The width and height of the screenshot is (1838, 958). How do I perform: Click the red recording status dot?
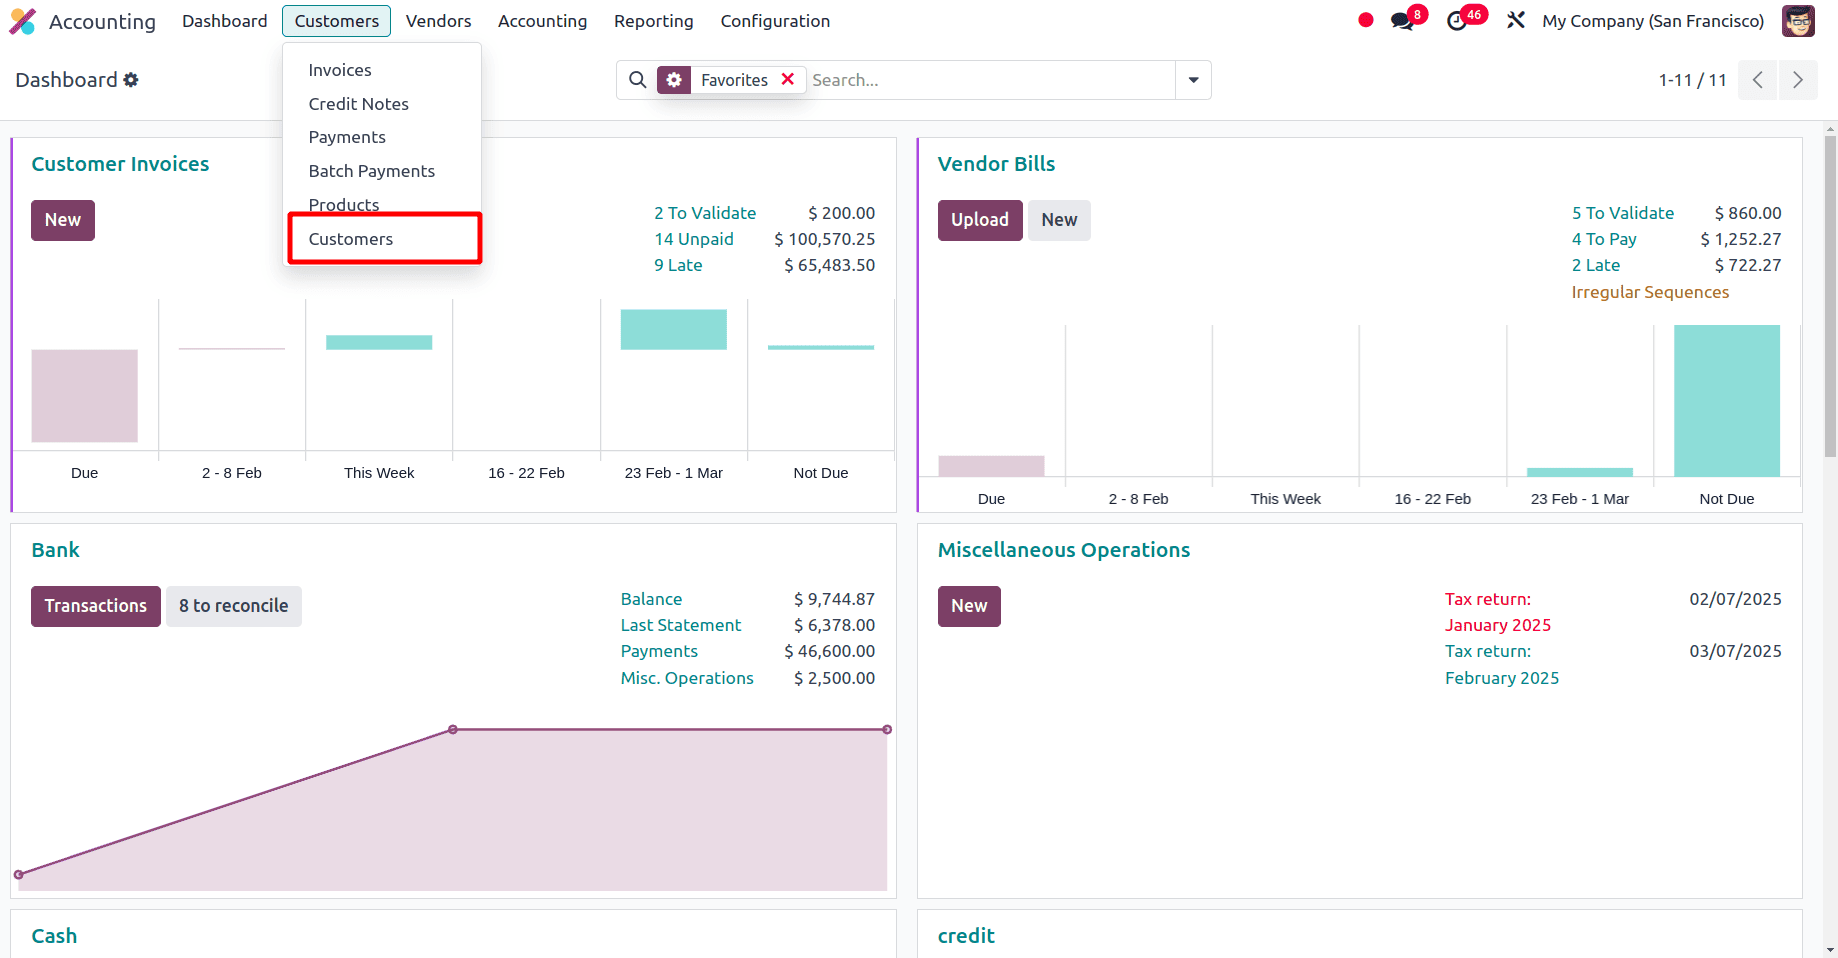(x=1366, y=21)
